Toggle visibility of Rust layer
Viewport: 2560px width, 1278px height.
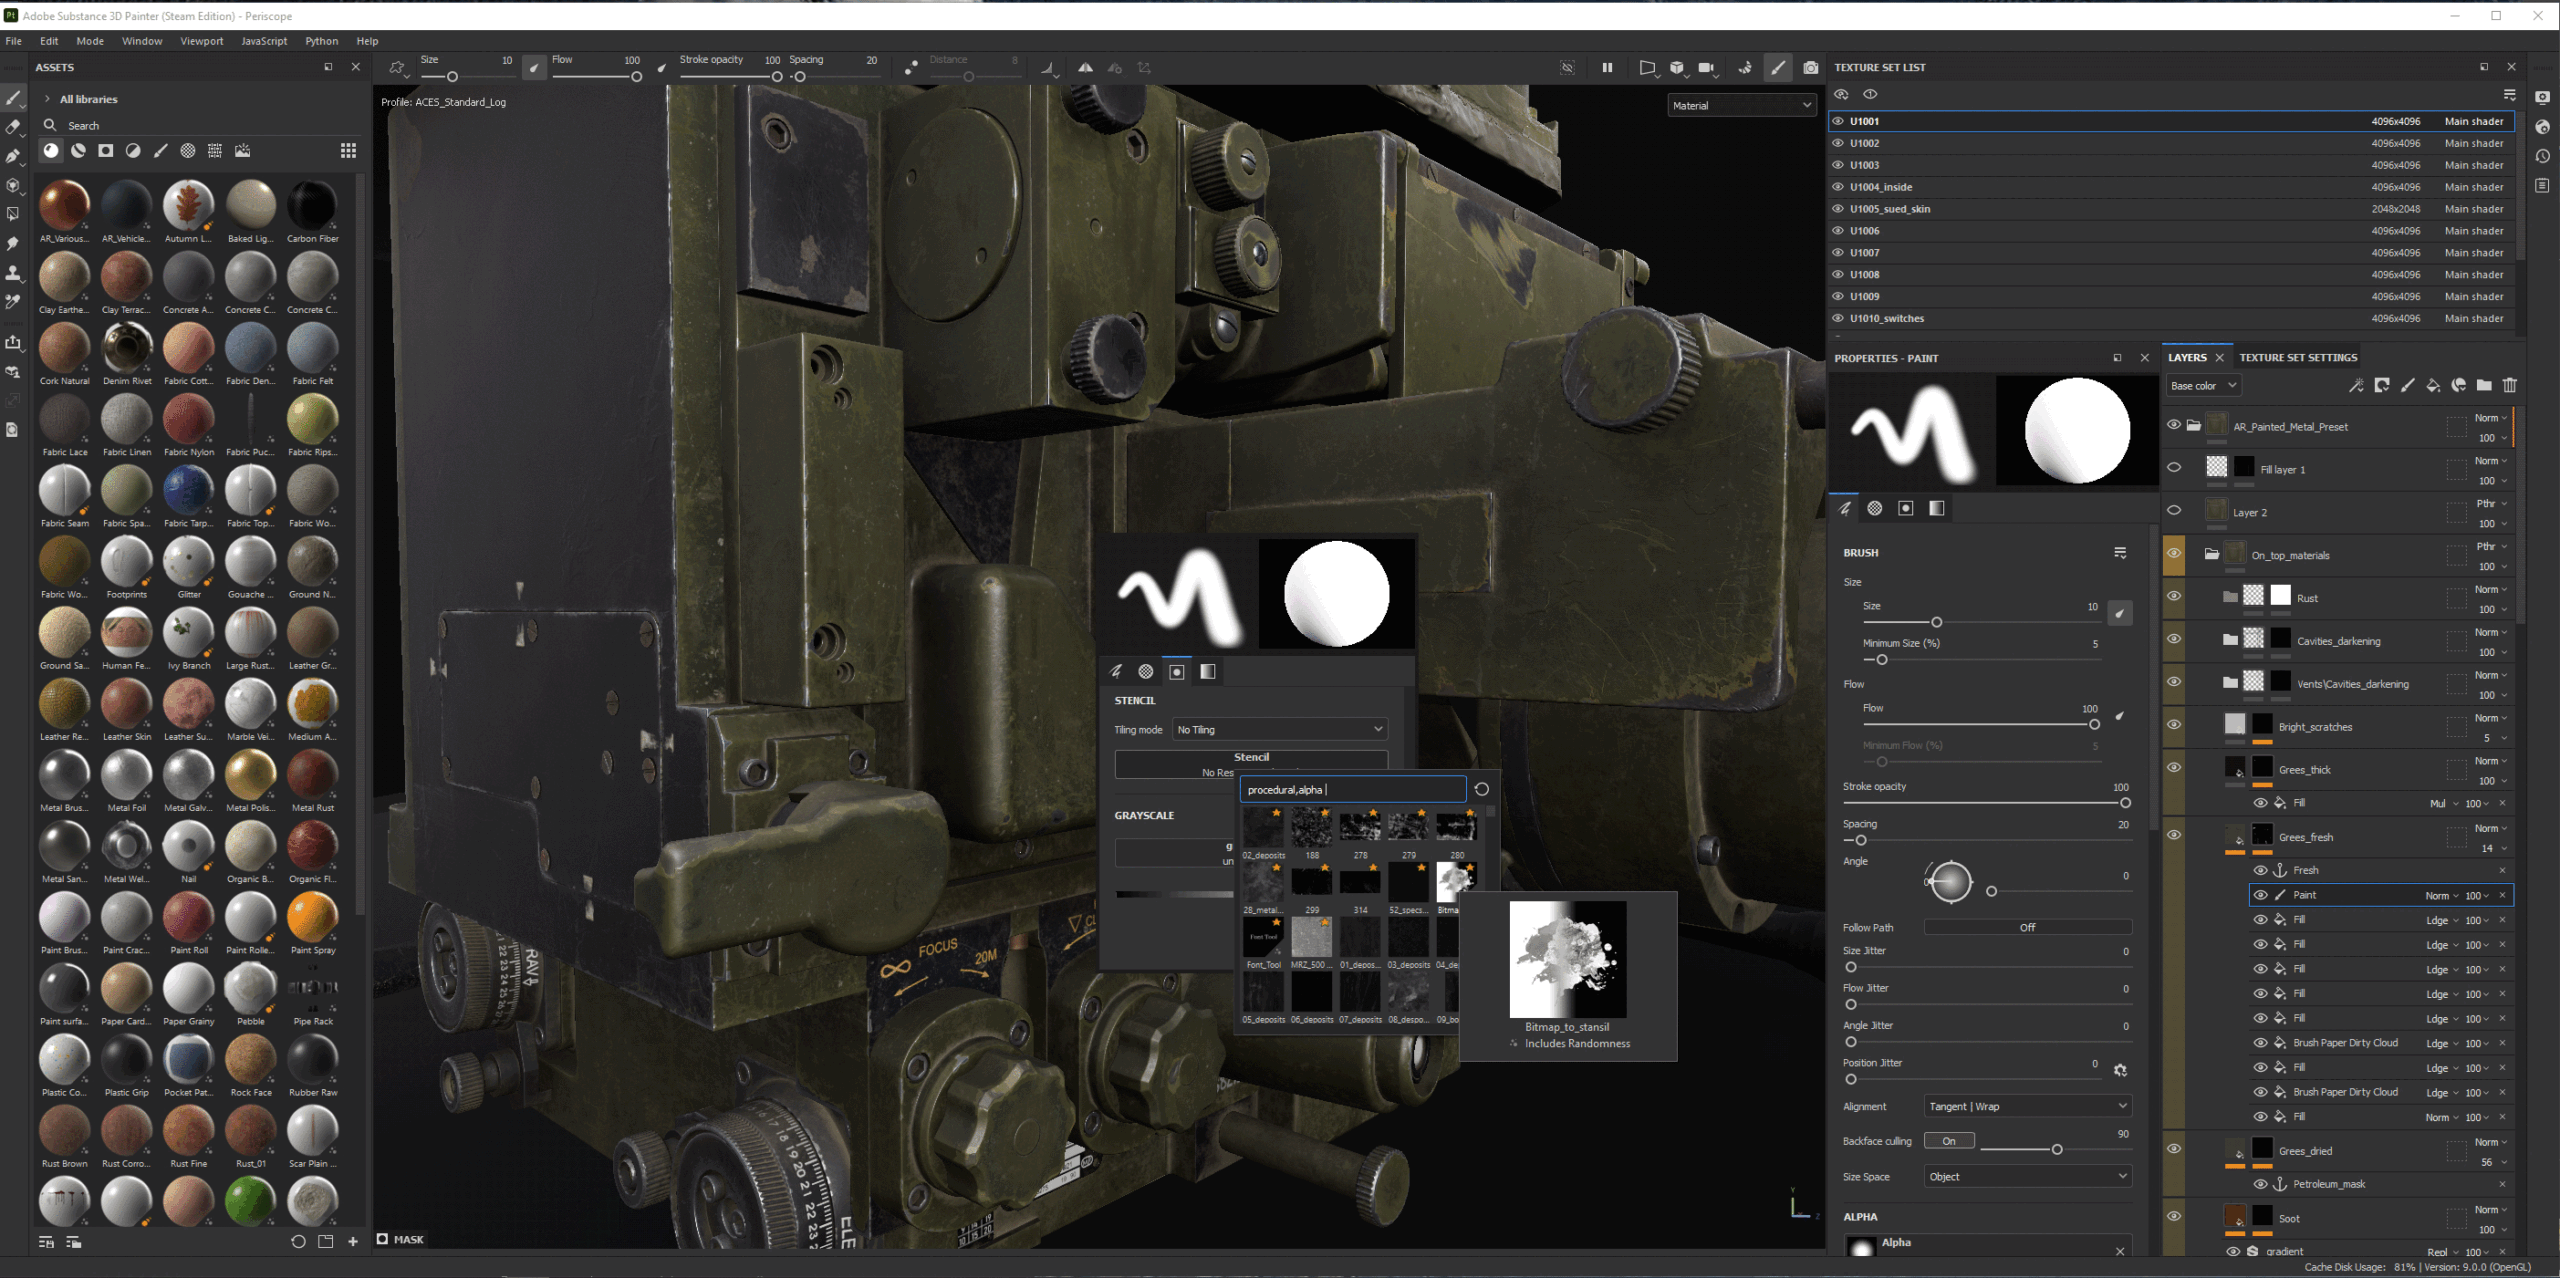[x=2174, y=596]
